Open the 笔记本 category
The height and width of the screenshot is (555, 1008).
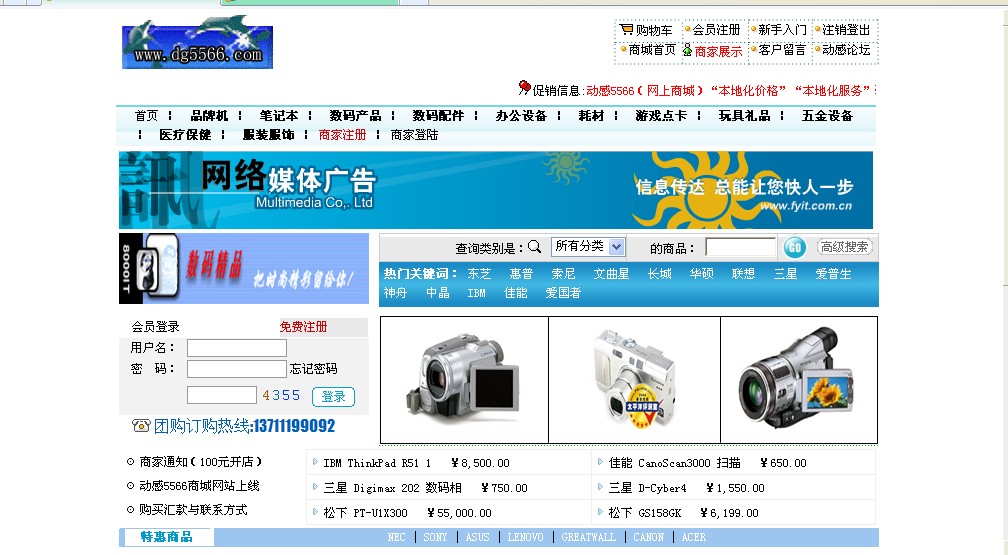pos(278,116)
